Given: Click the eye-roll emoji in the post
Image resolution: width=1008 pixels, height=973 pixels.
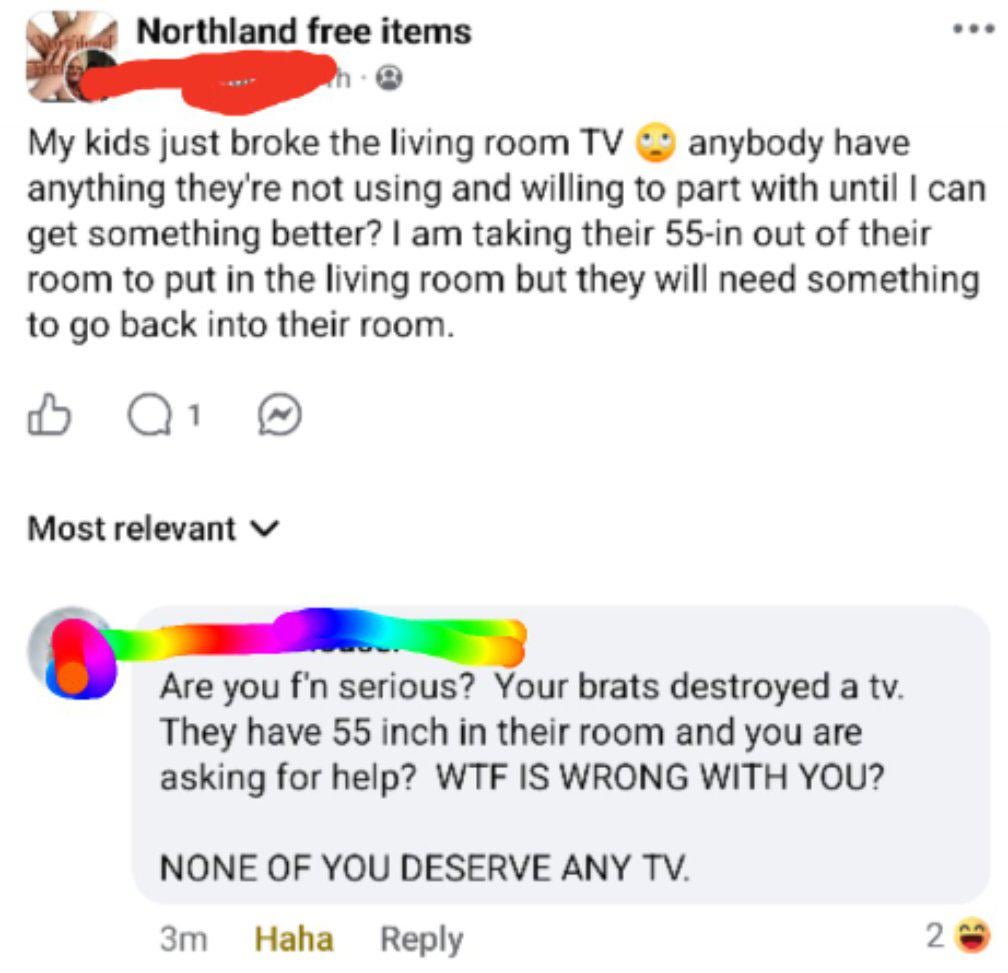Looking at the screenshot, I should 656,141.
